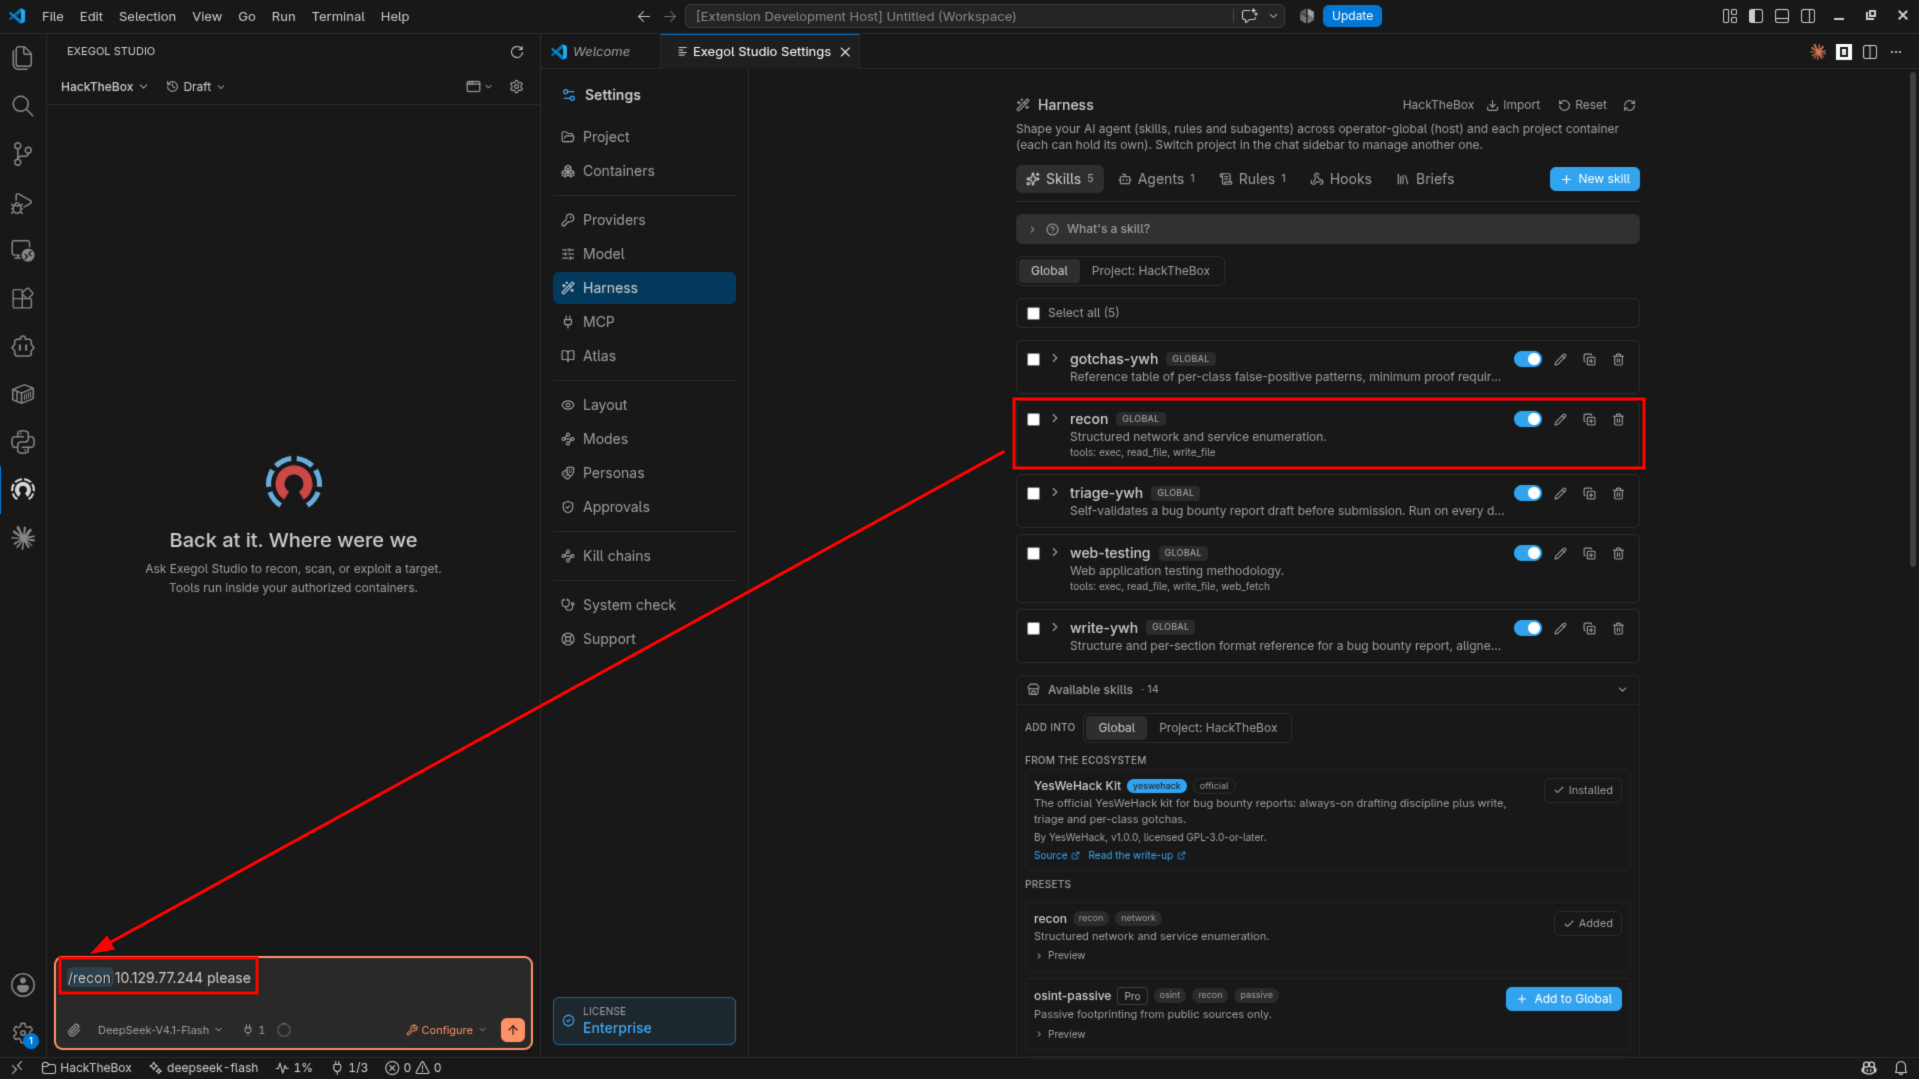
Task: Open the License Enterprise card
Action: point(644,1021)
